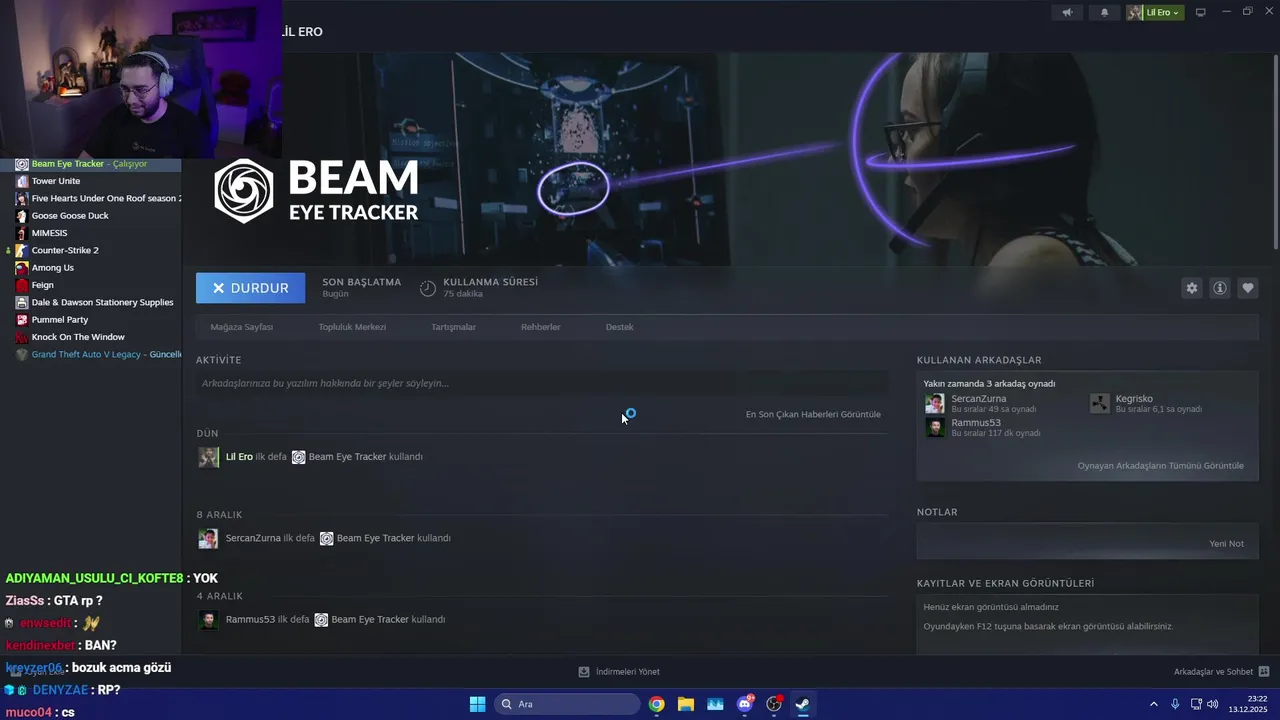
Task: Click the activity comment input field
Action: click(x=542, y=383)
